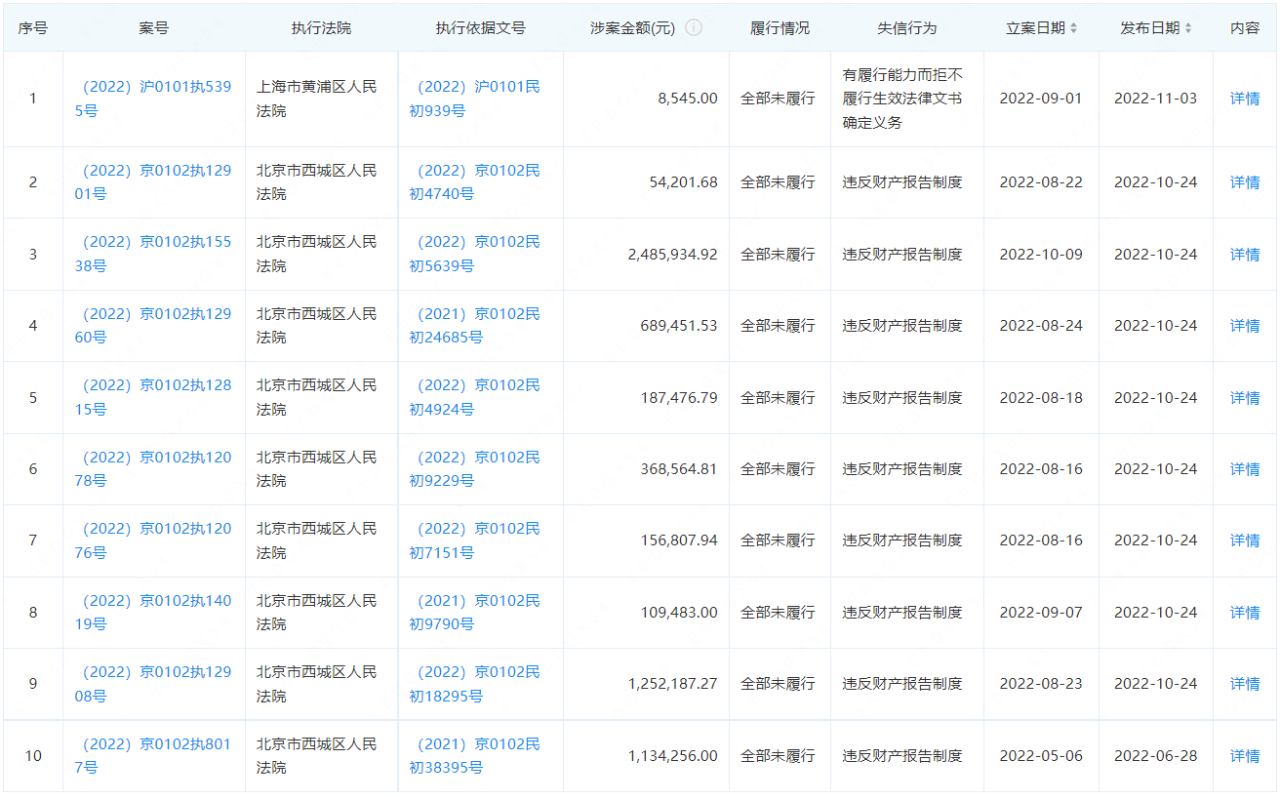The height and width of the screenshot is (797, 1280).
Task: Open case link (2022)沪0101执5395号
Action: [153, 99]
